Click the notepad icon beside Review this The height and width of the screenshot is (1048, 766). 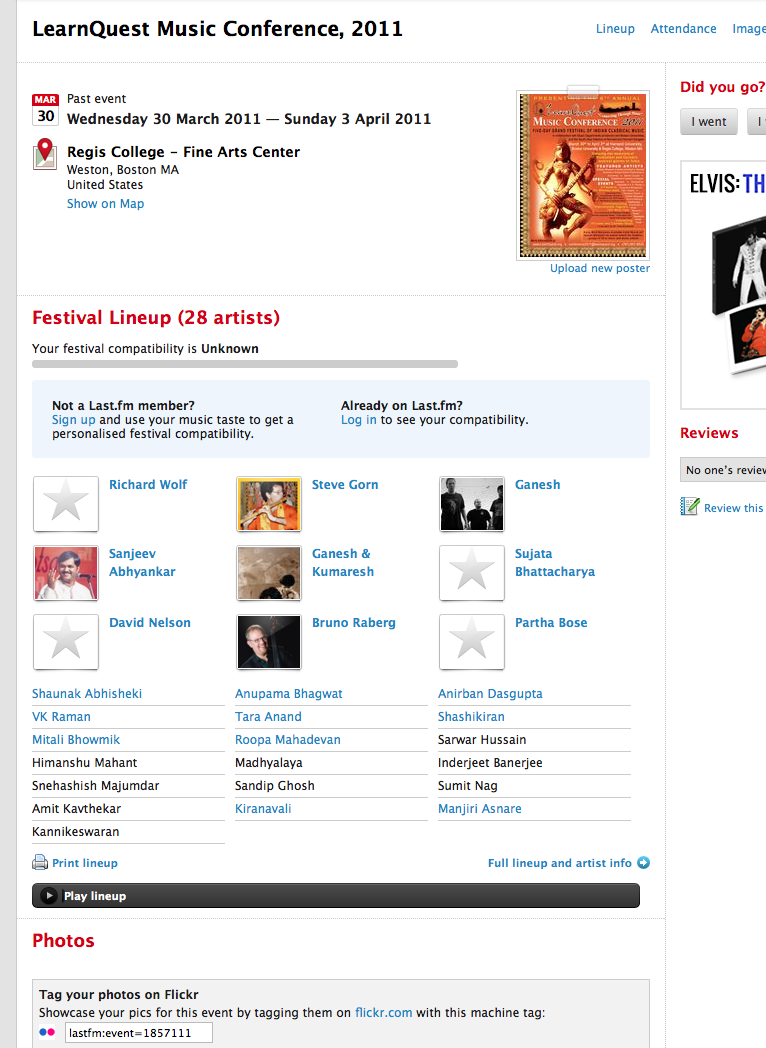(690, 507)
